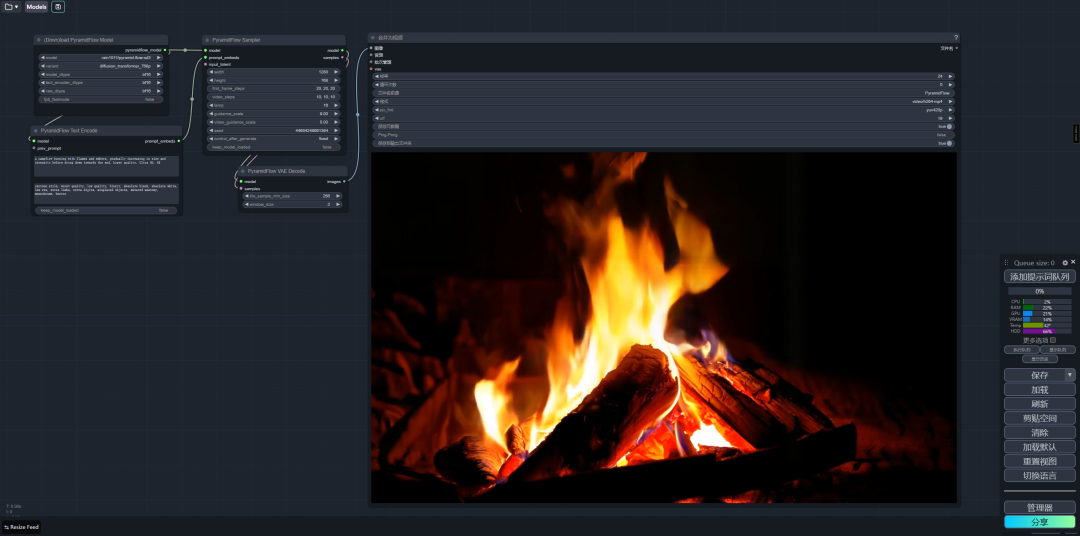Edit the filename prefix PyramidFlow field

click(663, 93)
